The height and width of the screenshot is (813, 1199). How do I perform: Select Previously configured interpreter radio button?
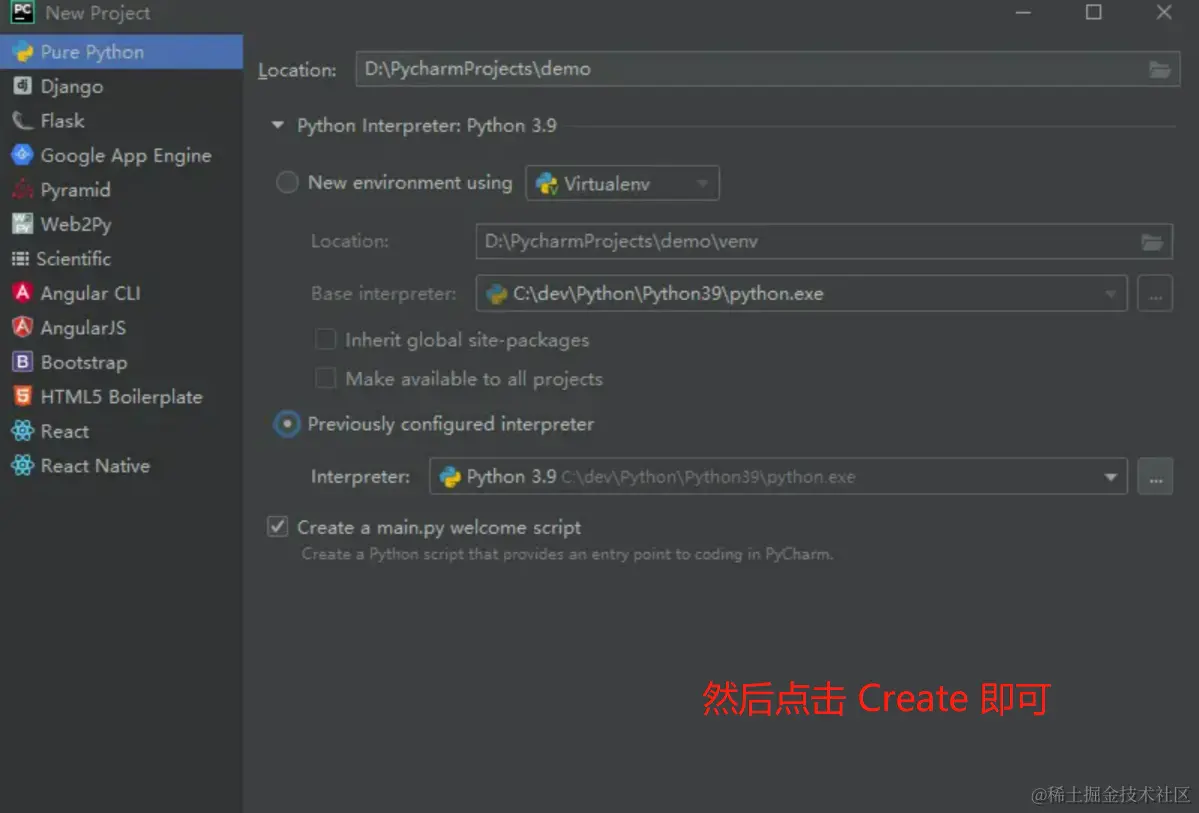[x=287, y=424]
